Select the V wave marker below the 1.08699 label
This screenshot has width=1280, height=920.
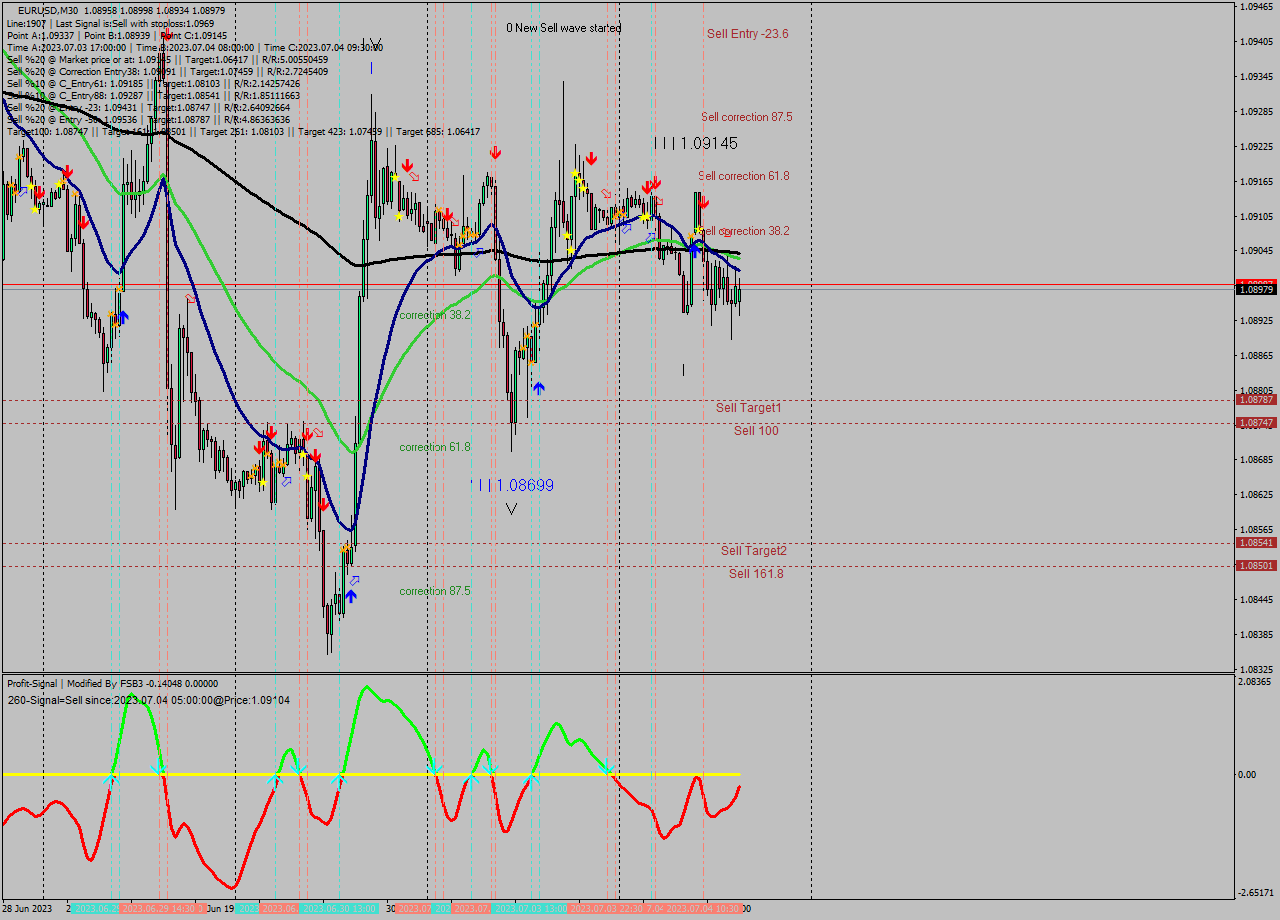(x=511, y=508)
